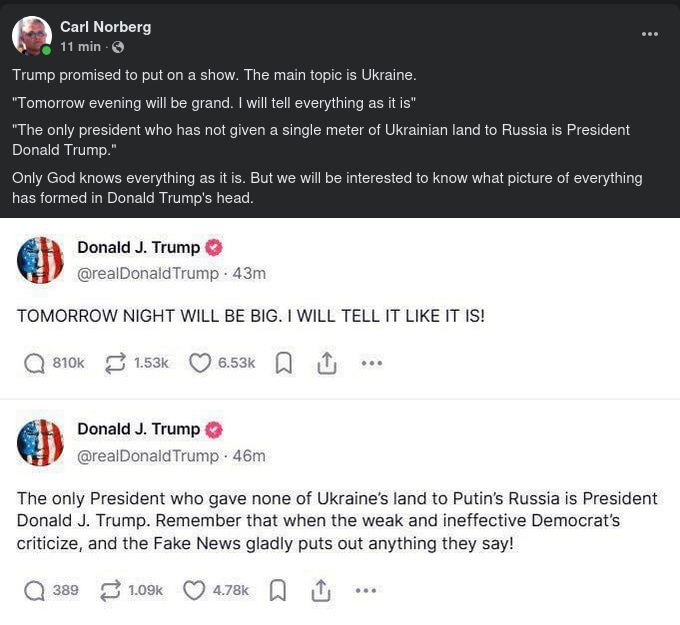The width and height of the screenshot is (680, 625).
Task: Bookmark the 46m post about Ukraine's land
Action: [x=278, y=591]
